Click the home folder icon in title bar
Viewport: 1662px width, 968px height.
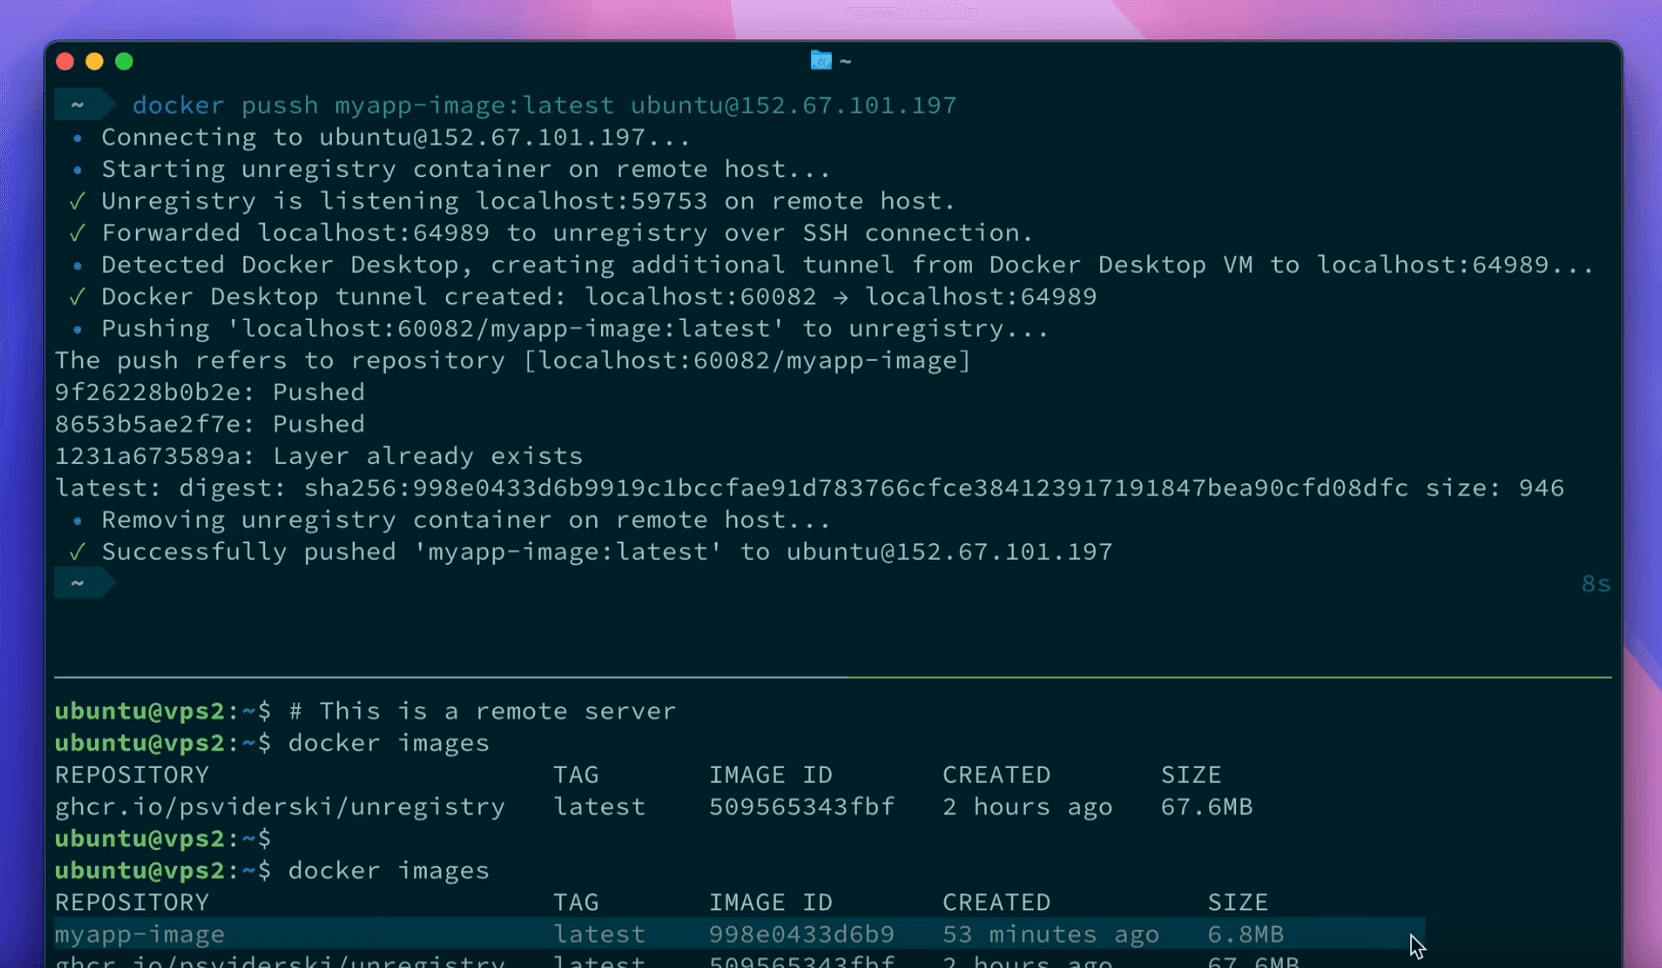pyautogui.click(x=820, y=61)
